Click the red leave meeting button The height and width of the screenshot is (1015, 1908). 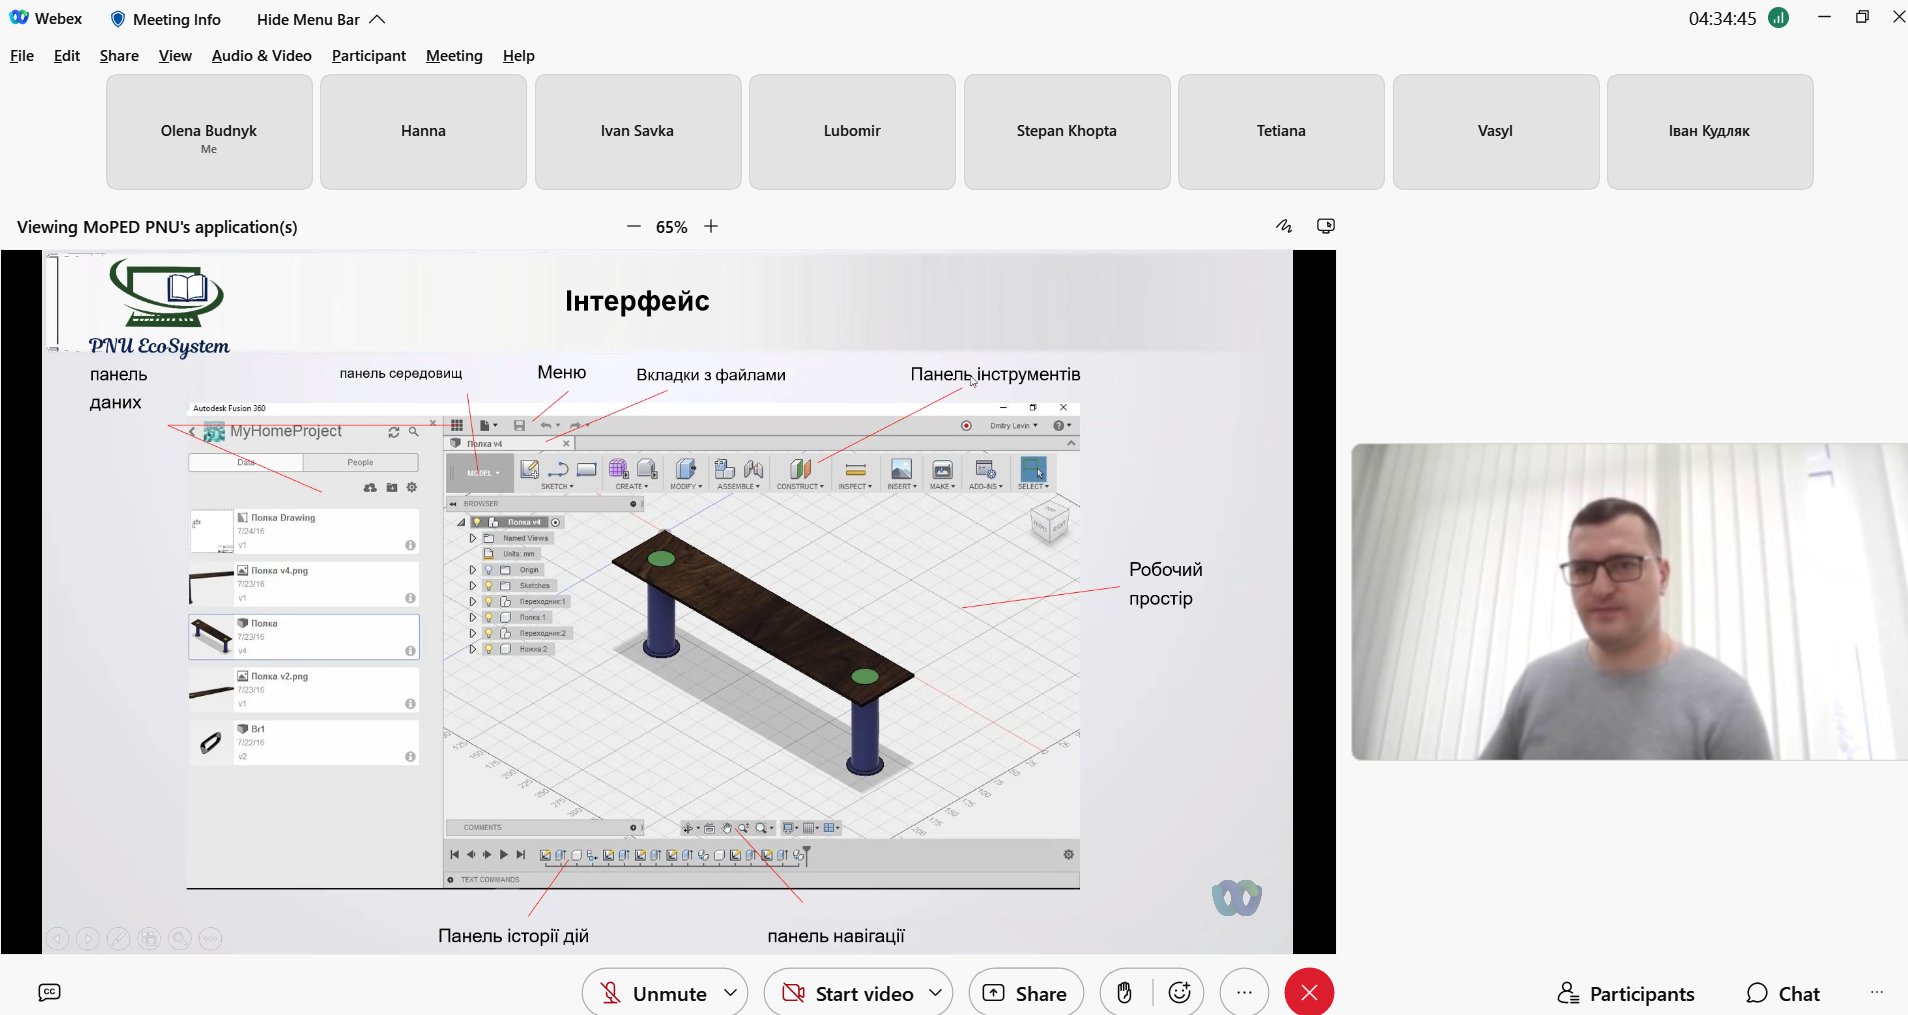click(x=1309, y=993)
